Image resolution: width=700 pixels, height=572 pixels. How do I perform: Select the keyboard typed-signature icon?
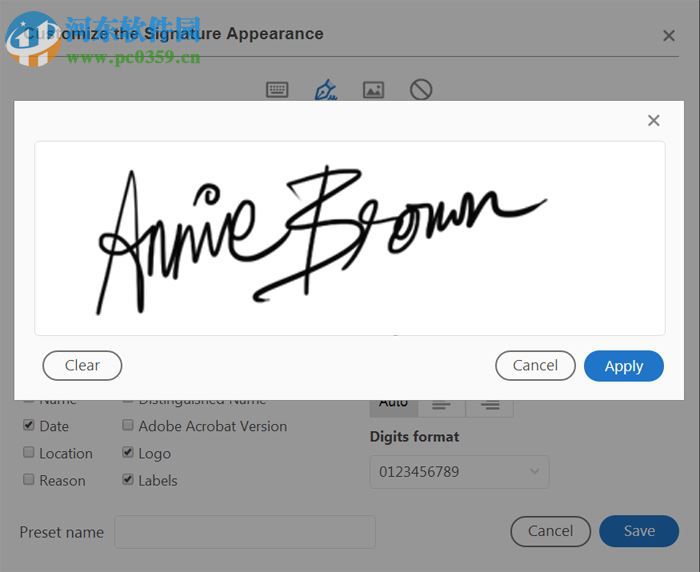pyautogui.click(x=277, y=90)
